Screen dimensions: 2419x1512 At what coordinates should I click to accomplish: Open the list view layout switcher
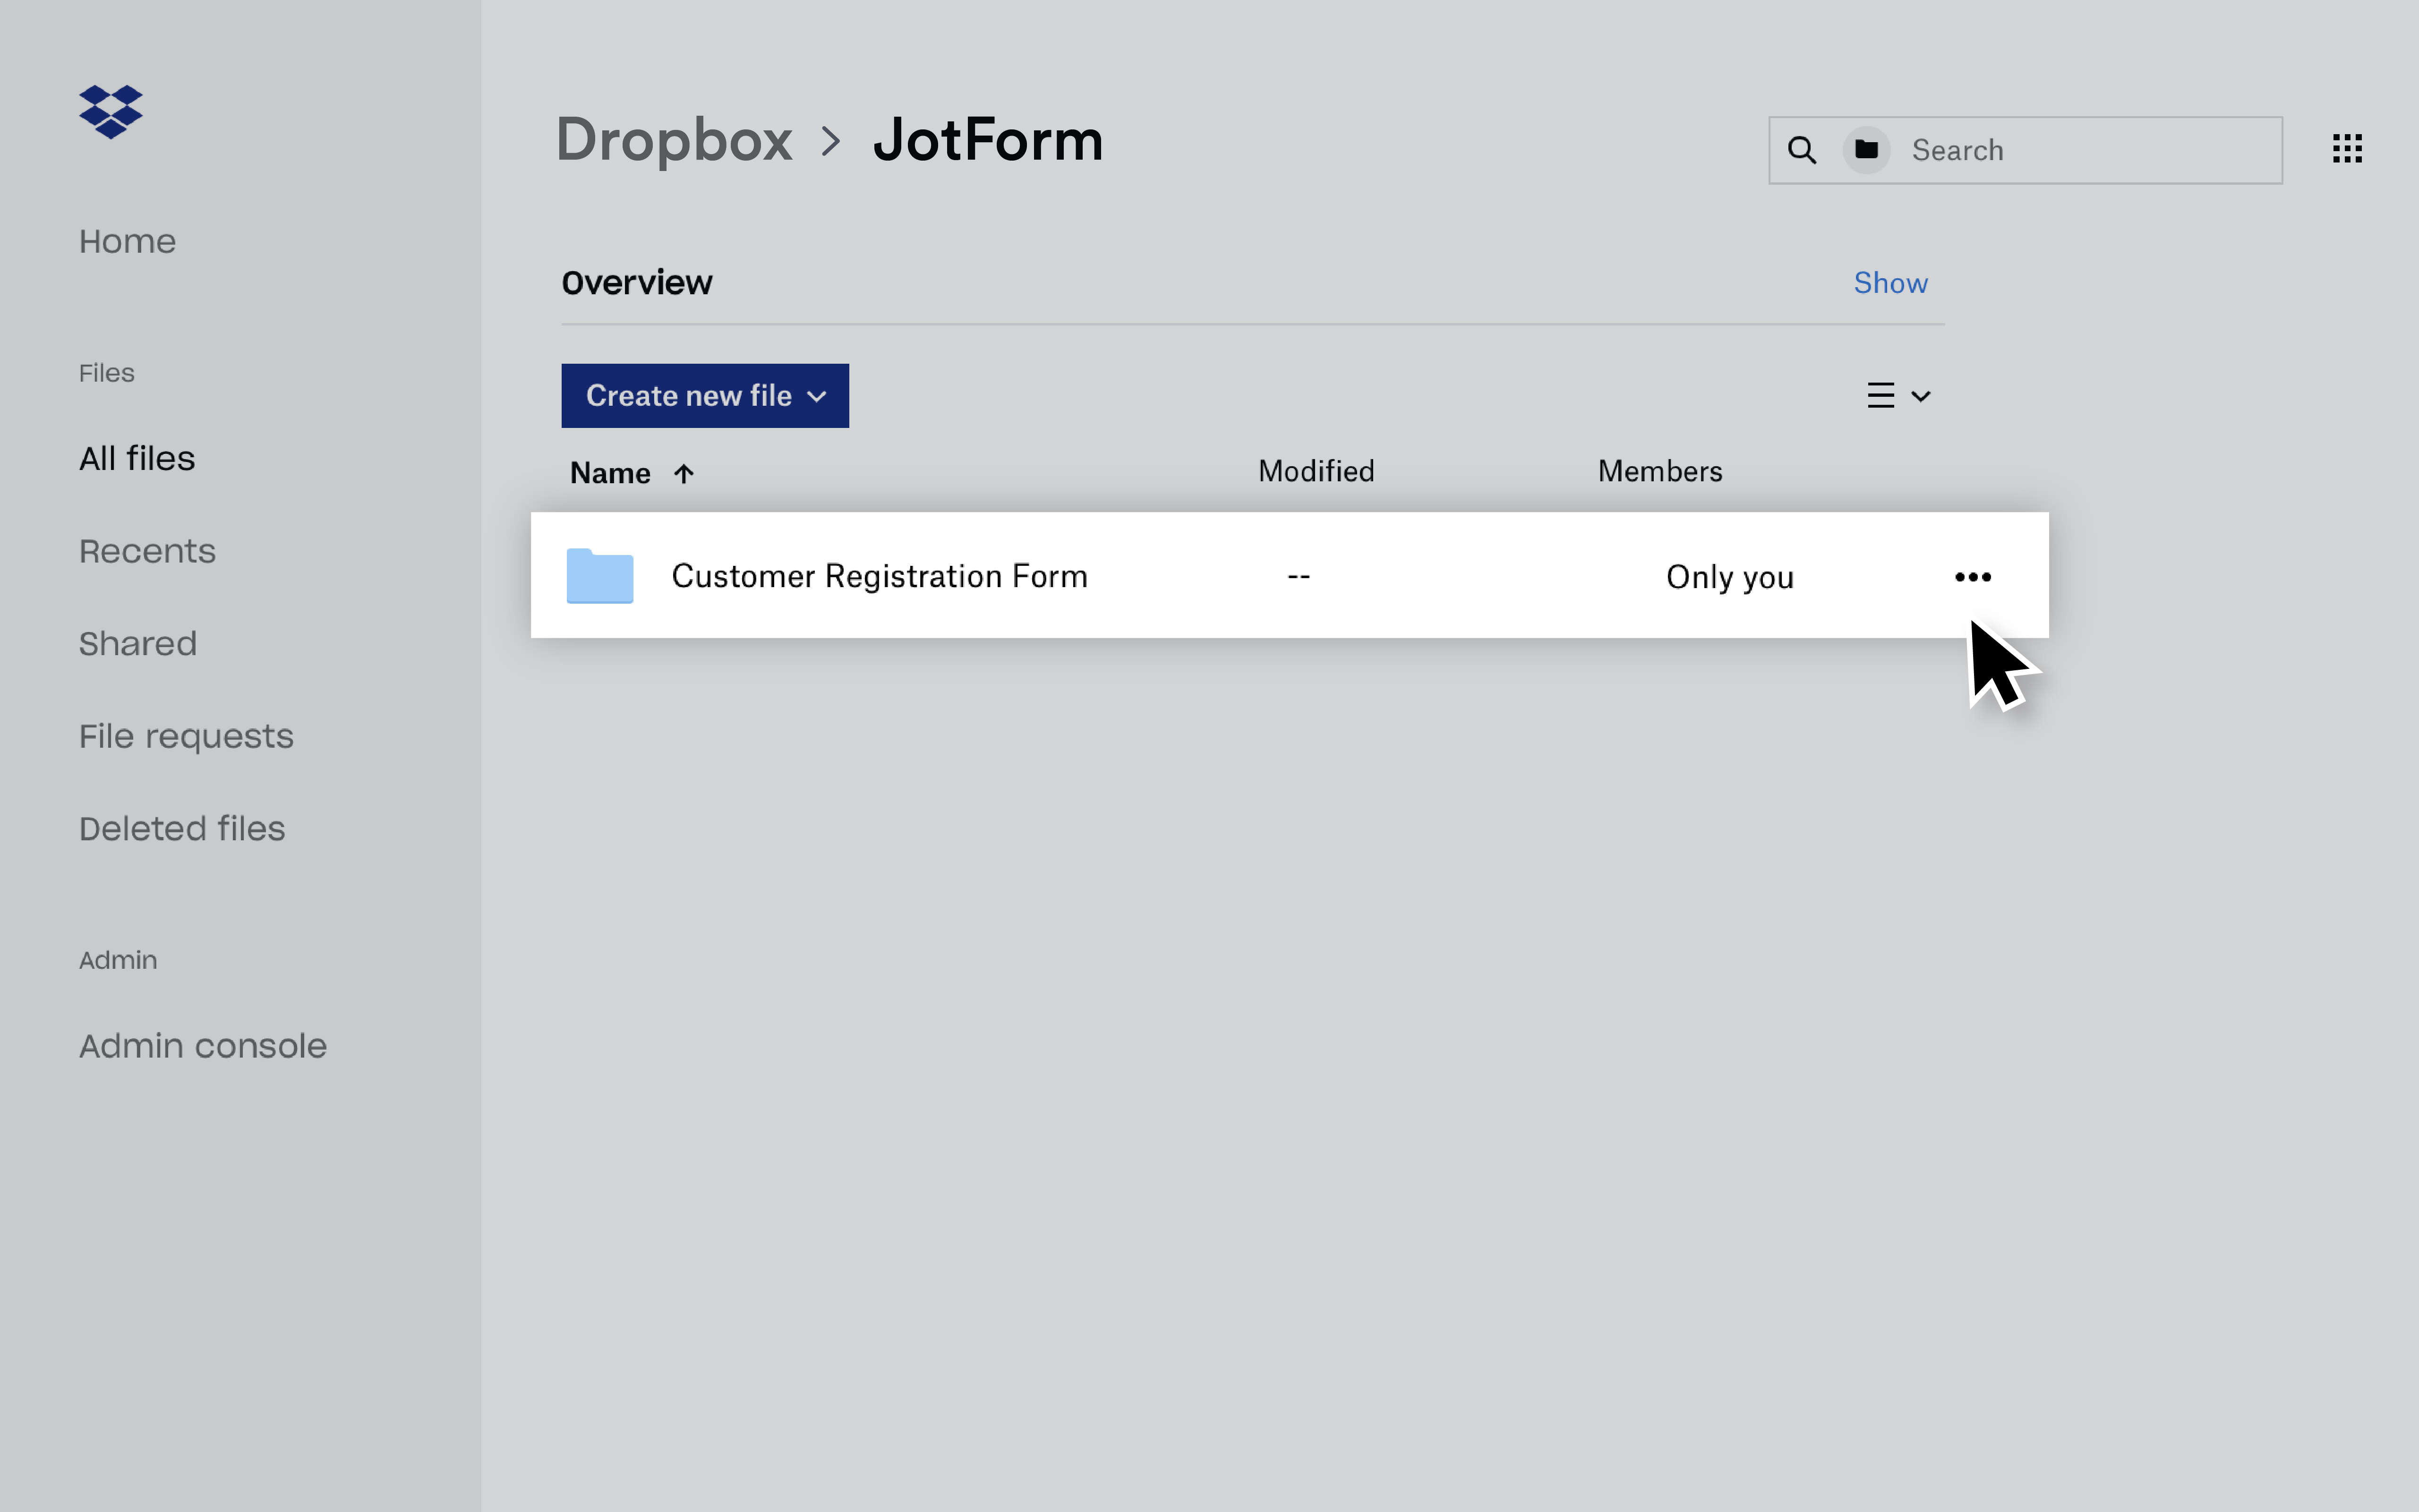tap(1897, 396)
